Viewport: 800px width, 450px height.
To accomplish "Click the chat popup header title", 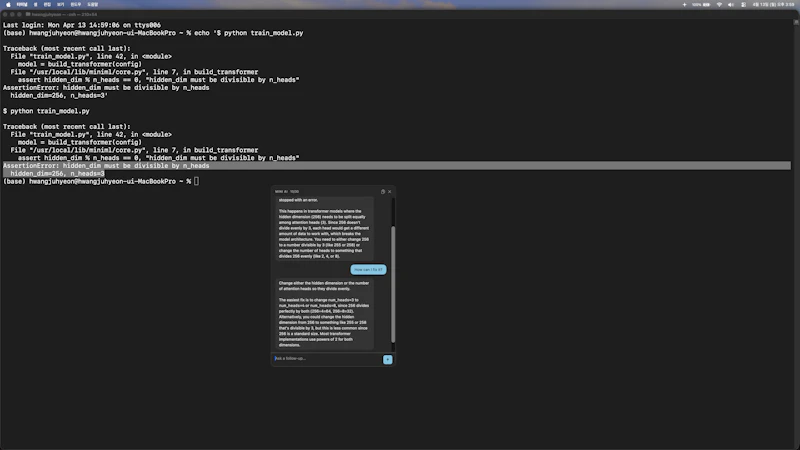I will pyautogui.click(x=287, y=191).
